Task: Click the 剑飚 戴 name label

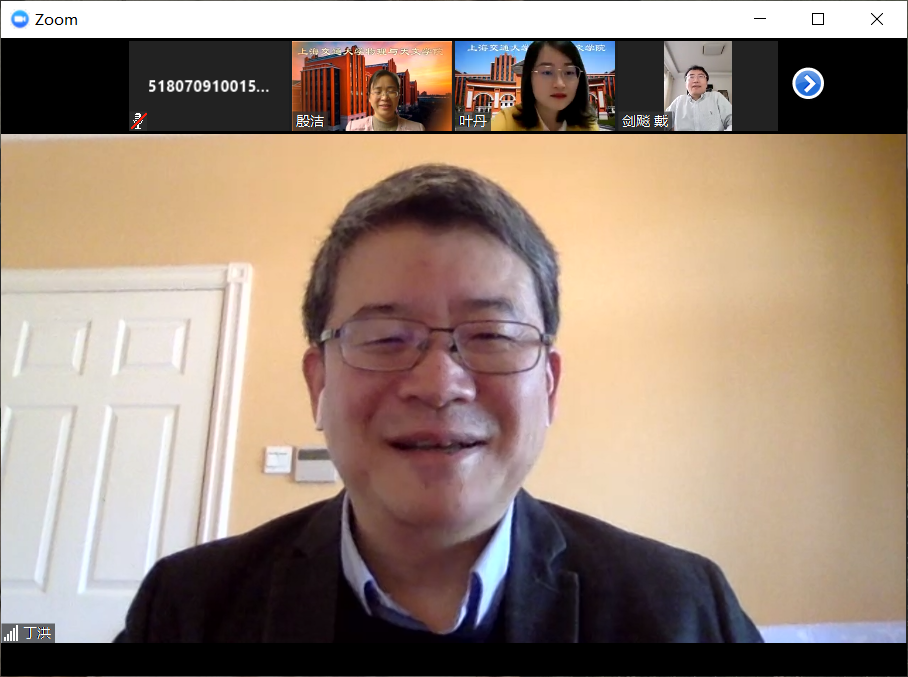Action: [645, 121]
